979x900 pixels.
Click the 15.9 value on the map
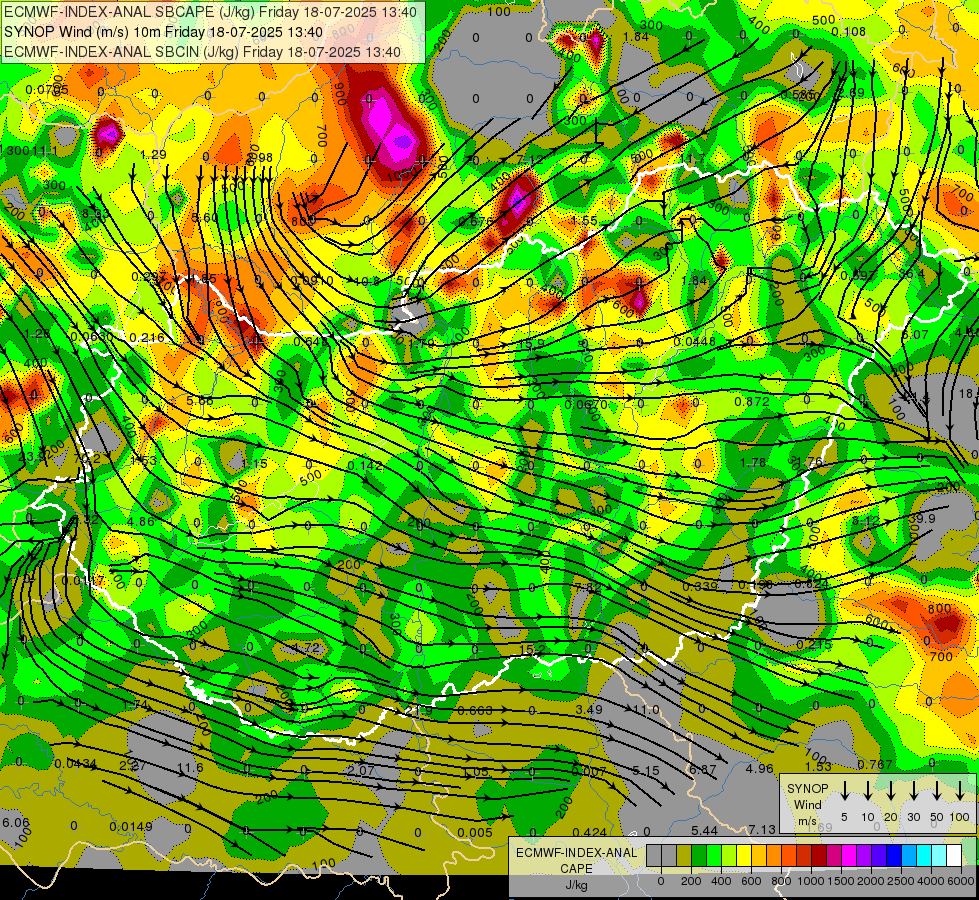click(x=531, y=344)
